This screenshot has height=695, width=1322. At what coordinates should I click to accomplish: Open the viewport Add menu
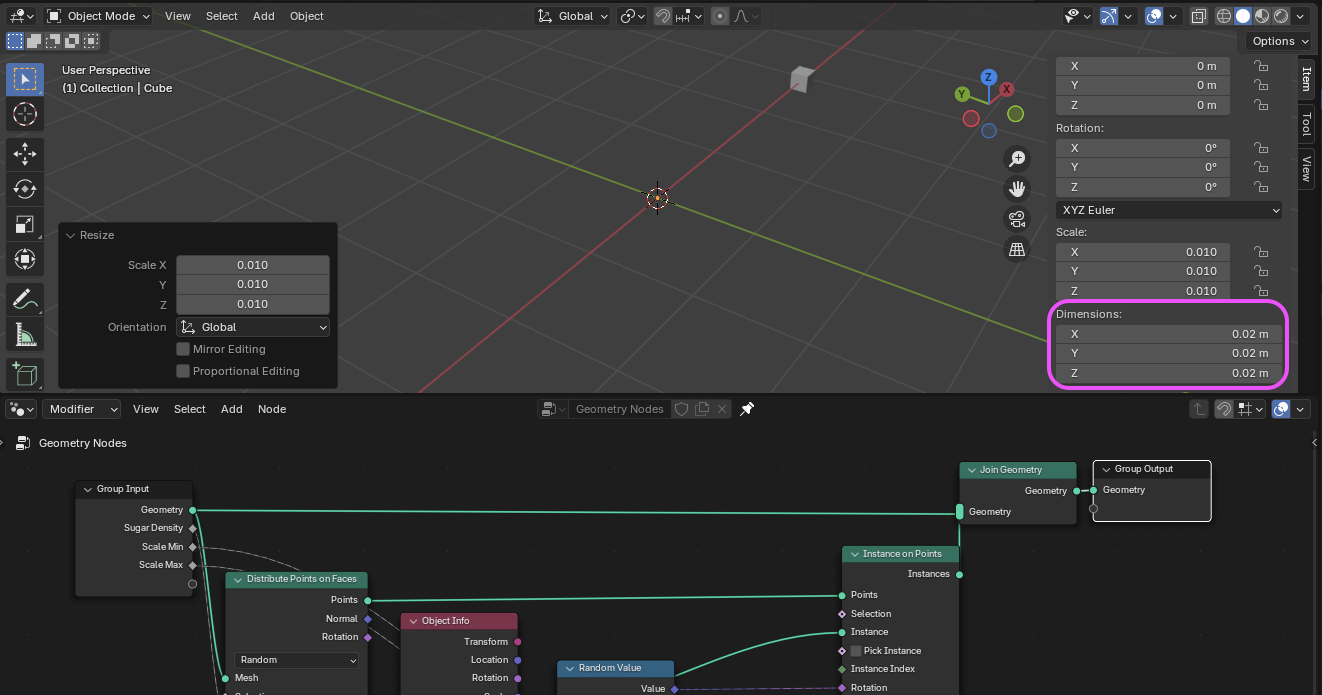point(263,16)
